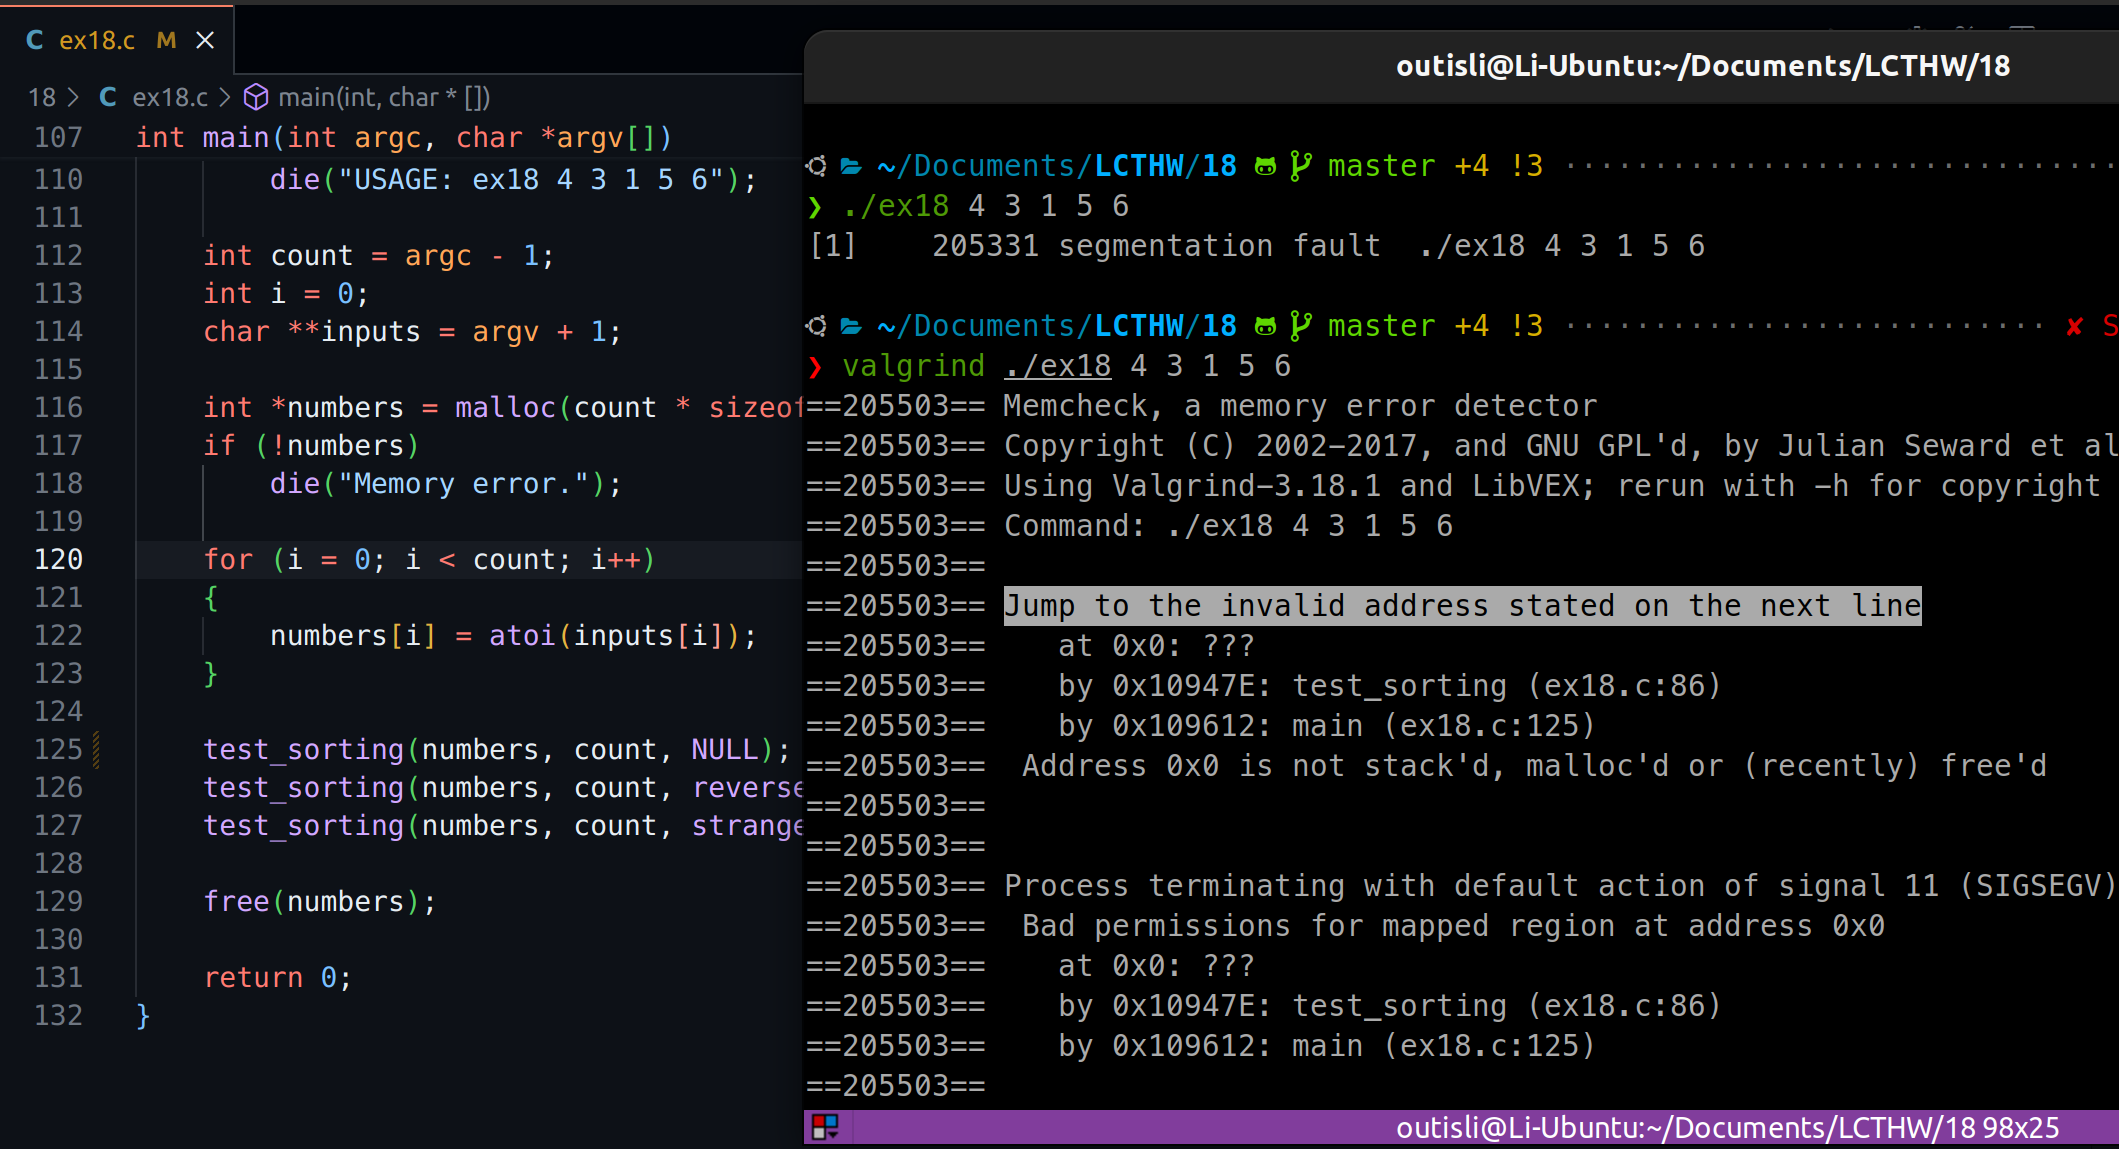Toggle breakpoint at line 125 gutter

[18, 750]
